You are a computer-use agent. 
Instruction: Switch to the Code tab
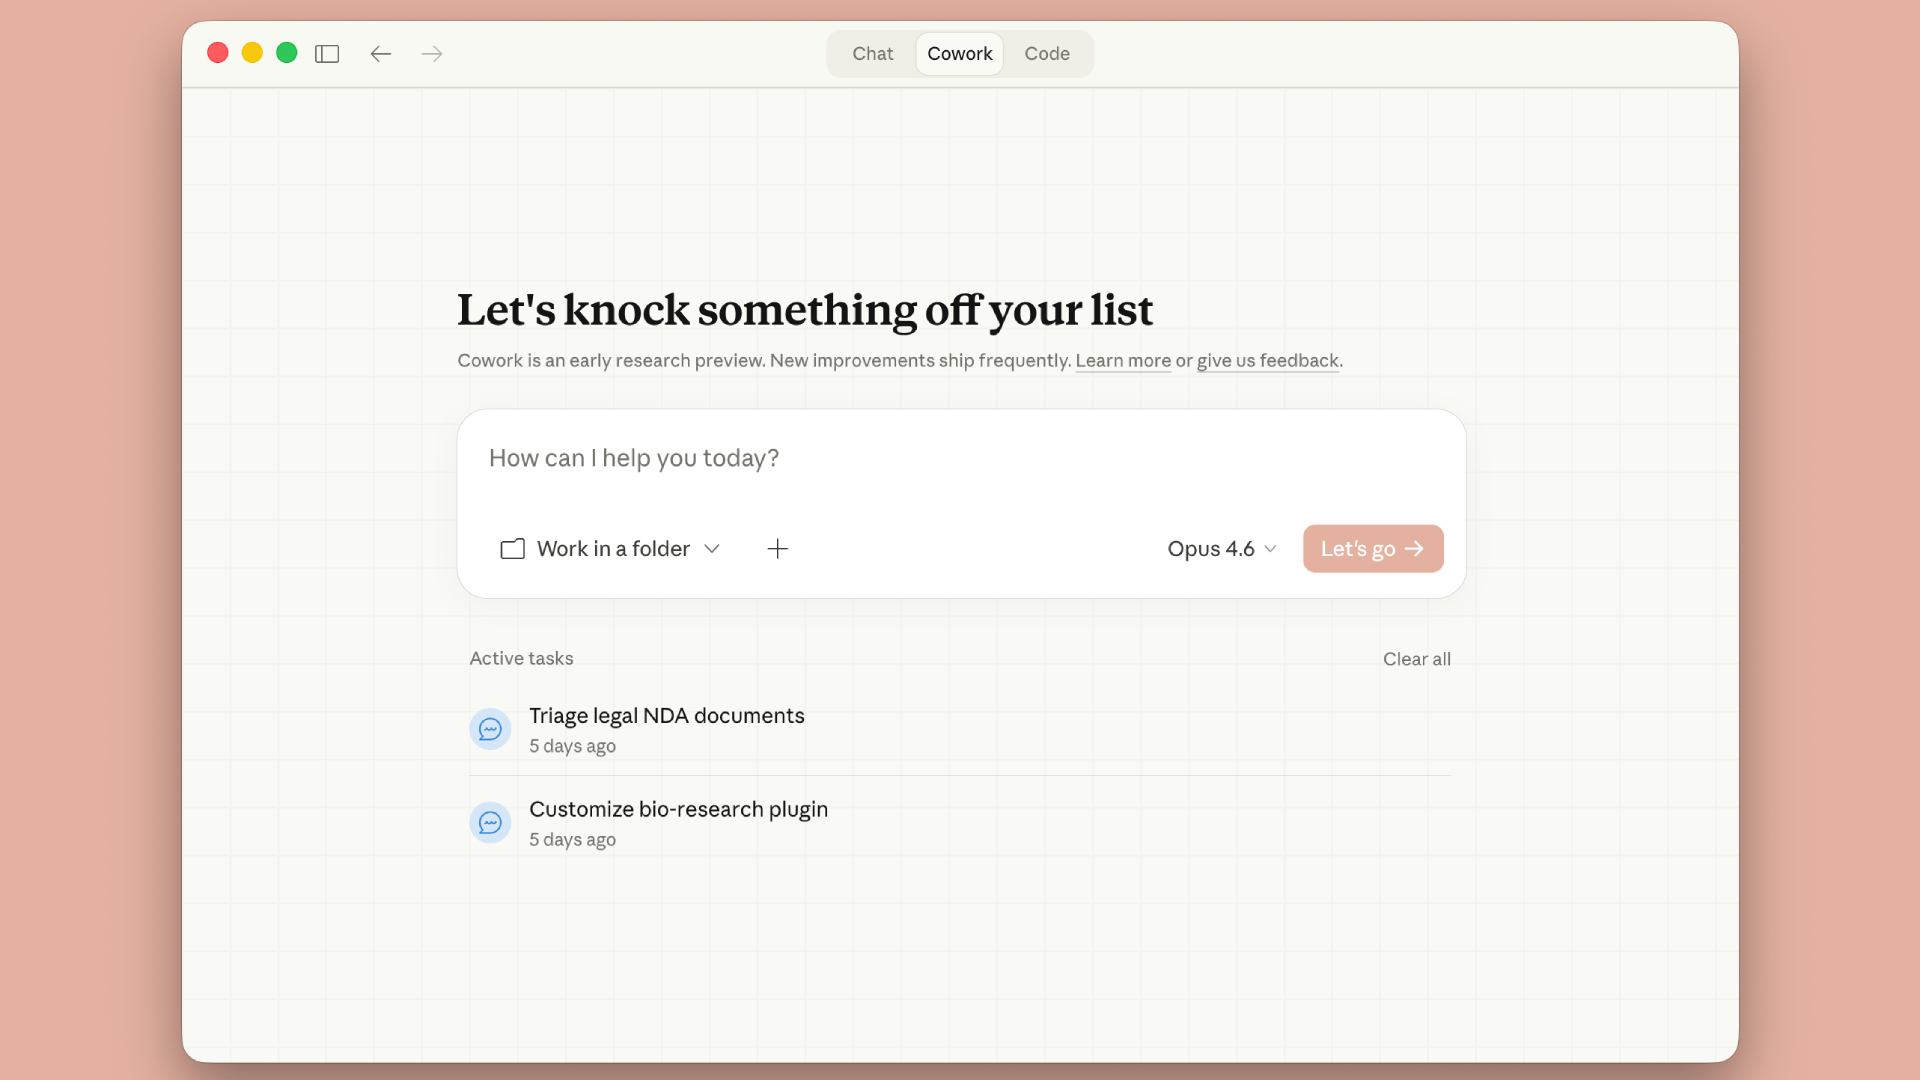tap(1046, 54)
